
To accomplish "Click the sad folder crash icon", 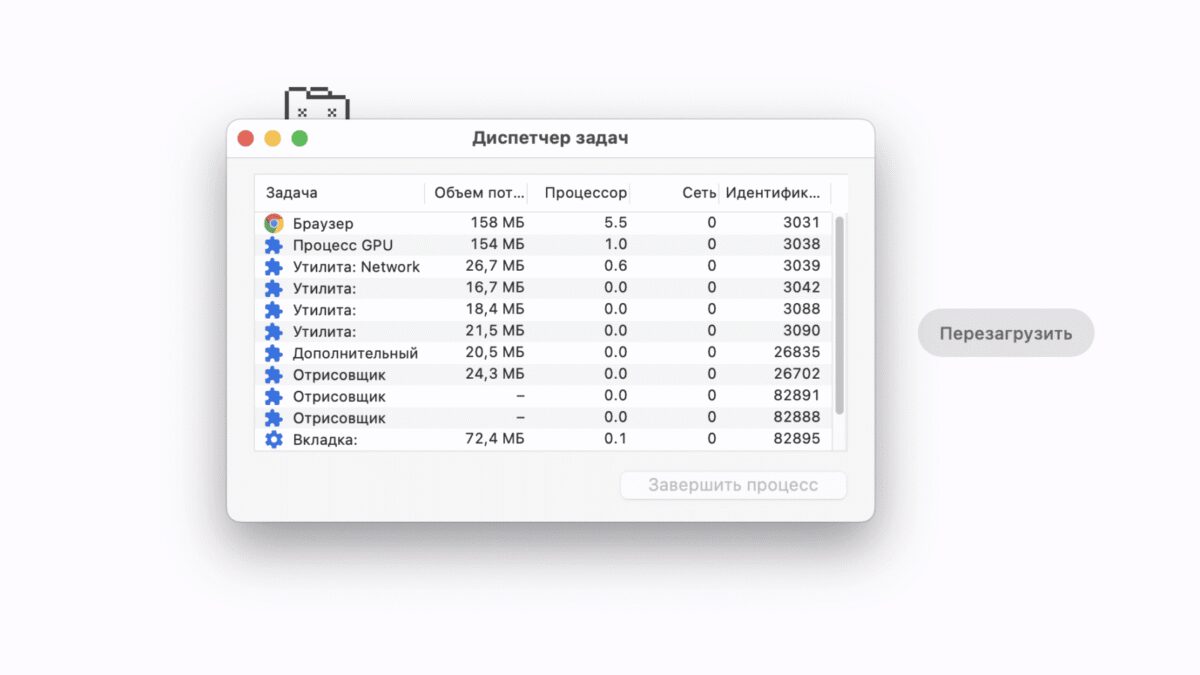I will pos(316,105).
